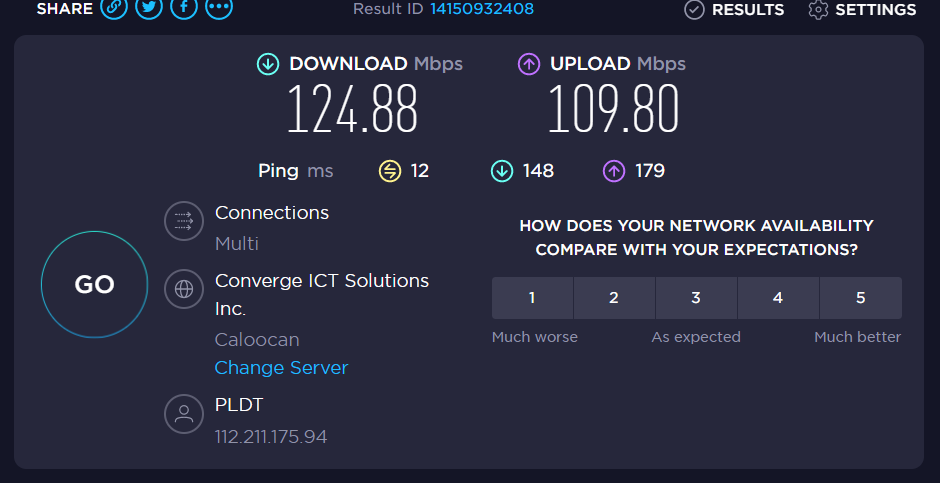Click the Connections multi-arrow icon
The width and height of the screenshot is (940, 483).
(183, 220)
